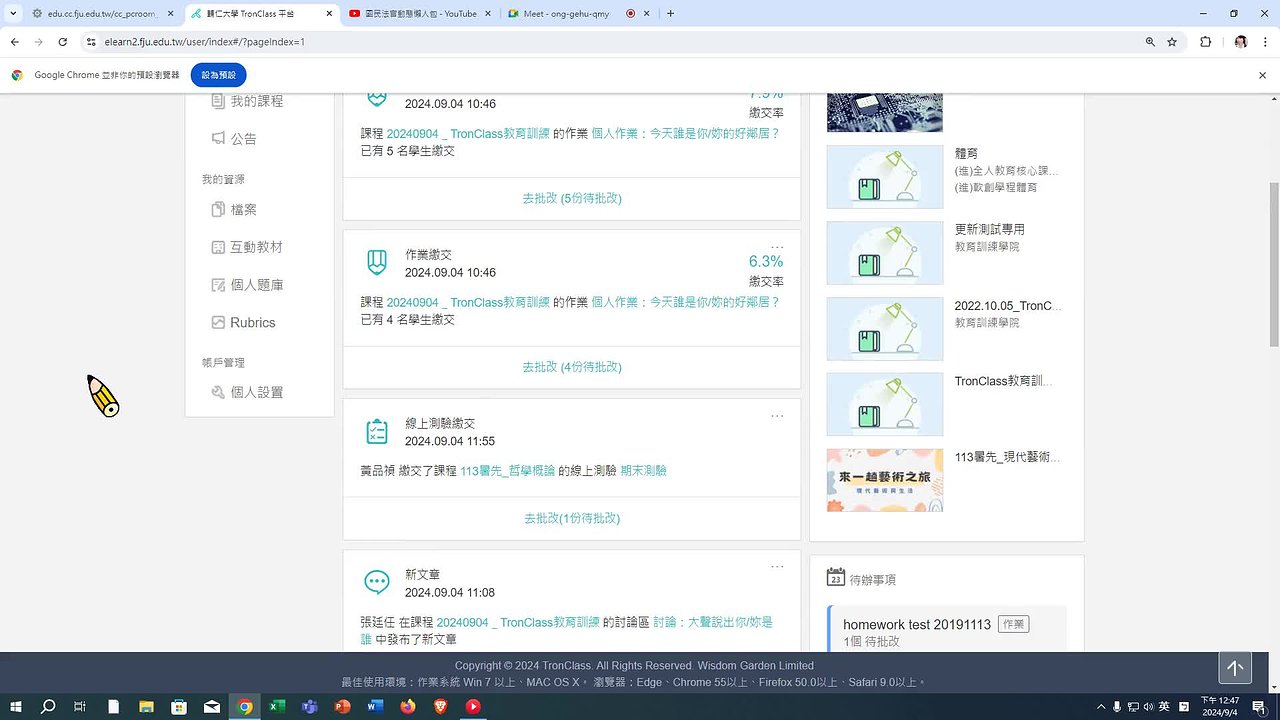
Task: Click the 去批改 (4份待批改) link
Action: 572,367
